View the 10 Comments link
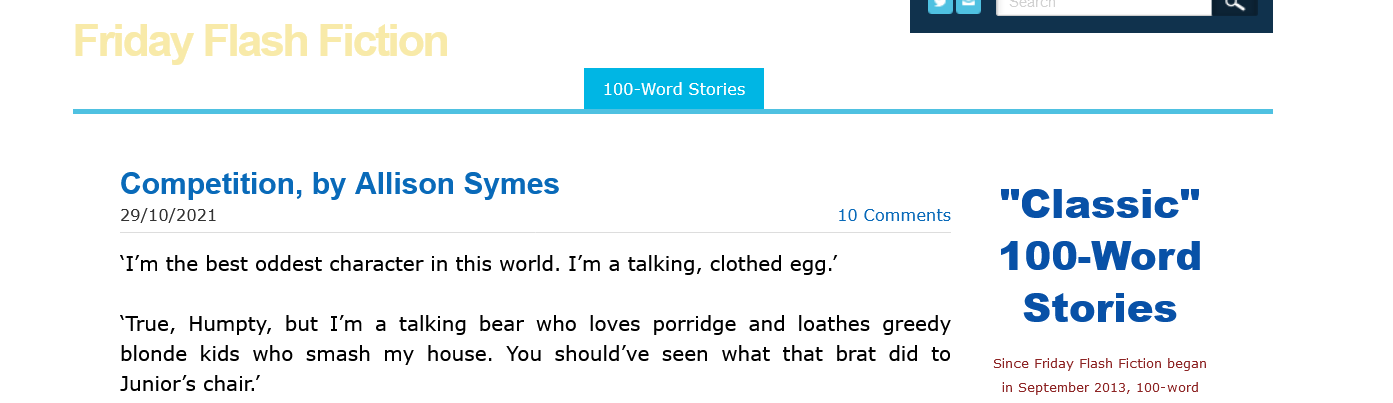This screenshot has height=403, width=1393. [x=893, y=215]
